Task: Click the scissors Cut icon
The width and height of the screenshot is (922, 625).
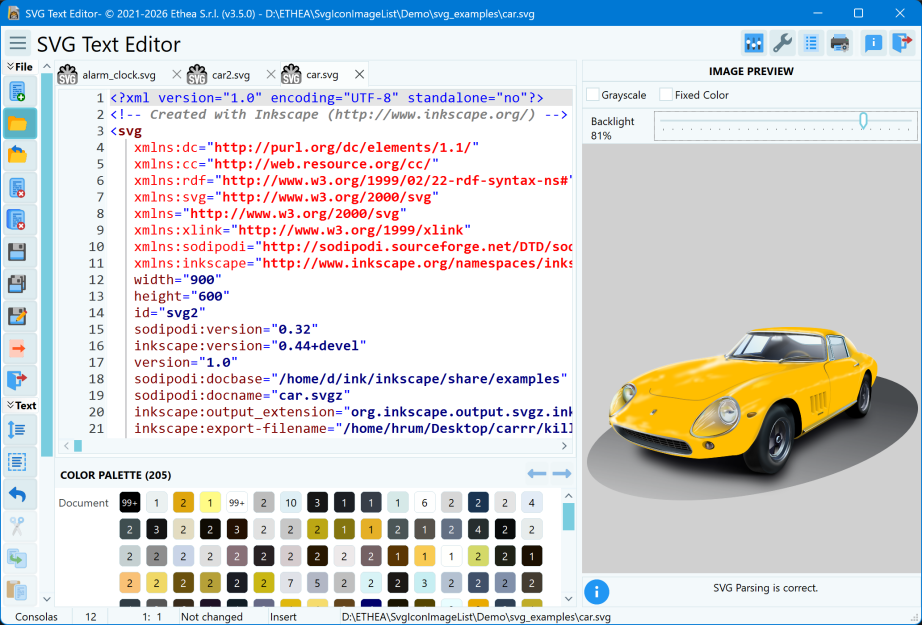Action: 18,526
